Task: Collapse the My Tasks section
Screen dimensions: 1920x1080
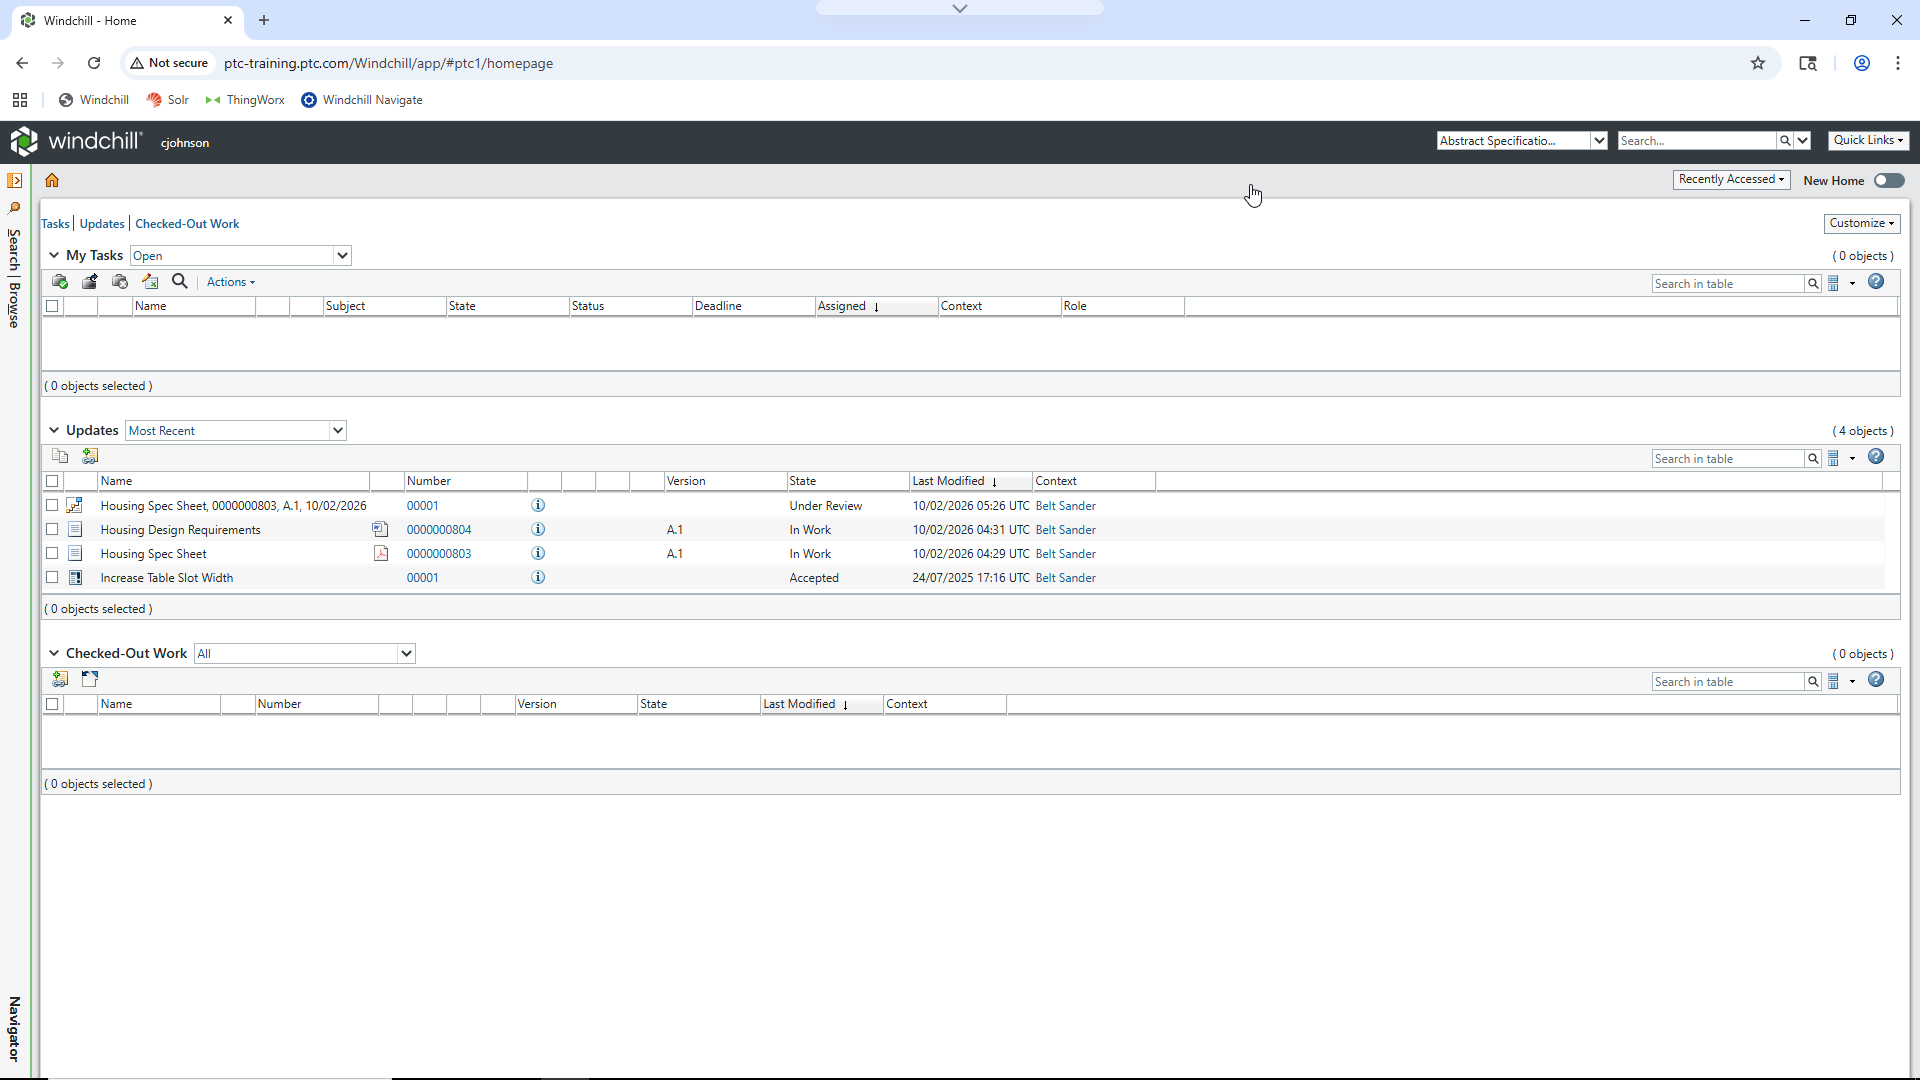Action: tap(54, 256)
